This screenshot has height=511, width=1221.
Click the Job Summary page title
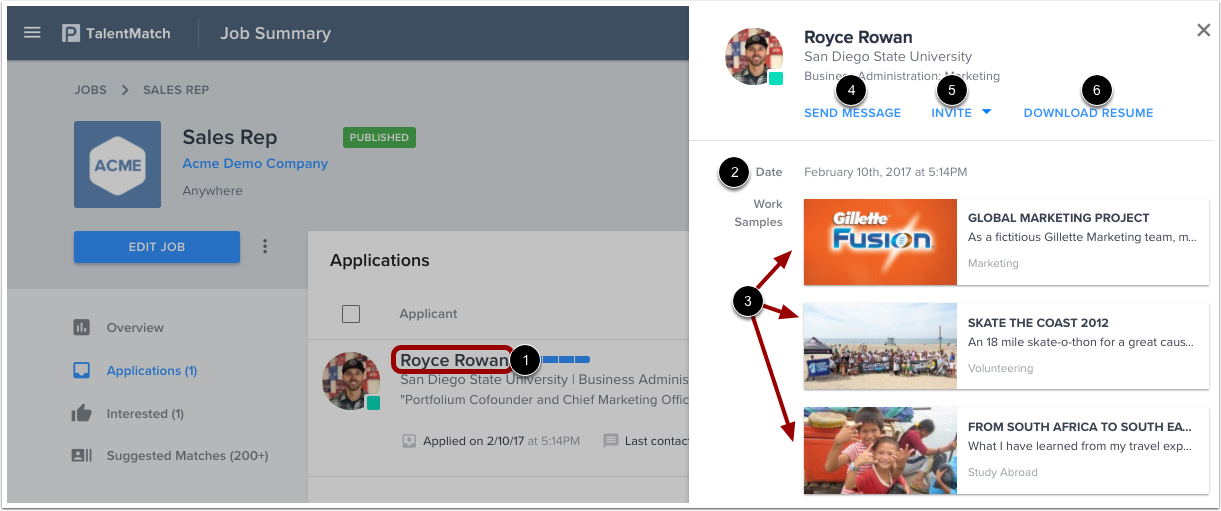tap(276, 33)
